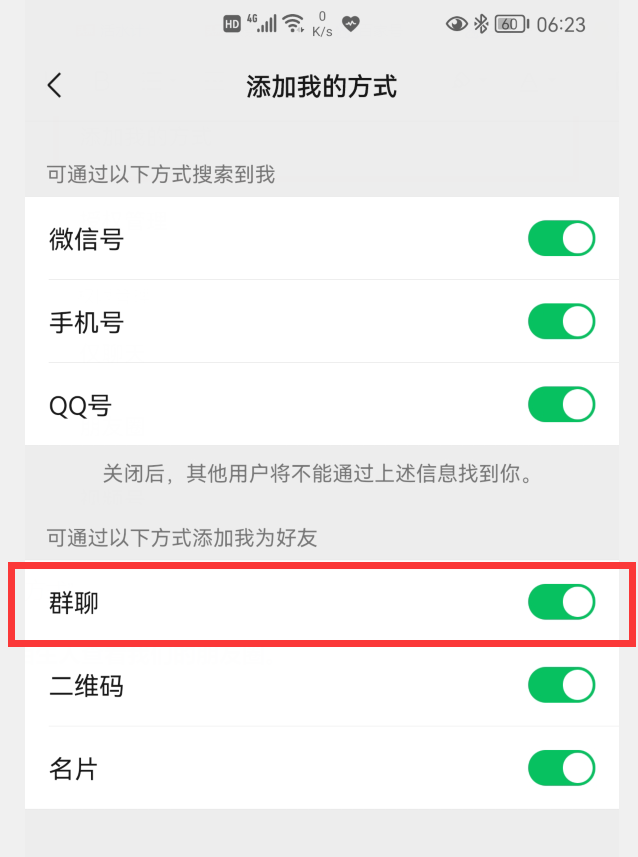
Task: Disable the QQ号 search switch
Action: coord(561,405)
